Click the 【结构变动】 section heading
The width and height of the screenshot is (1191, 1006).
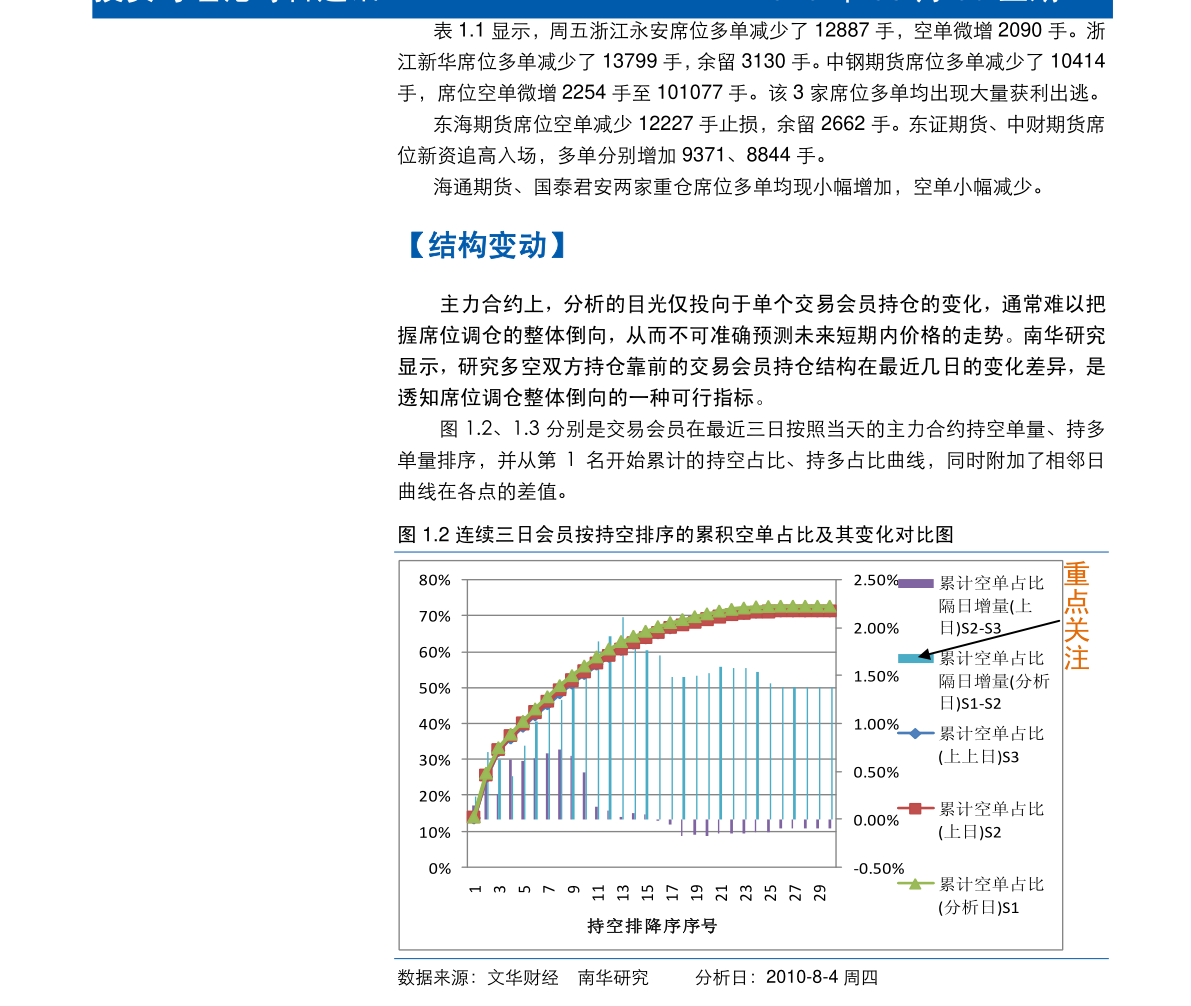click(x=489, y=245)
